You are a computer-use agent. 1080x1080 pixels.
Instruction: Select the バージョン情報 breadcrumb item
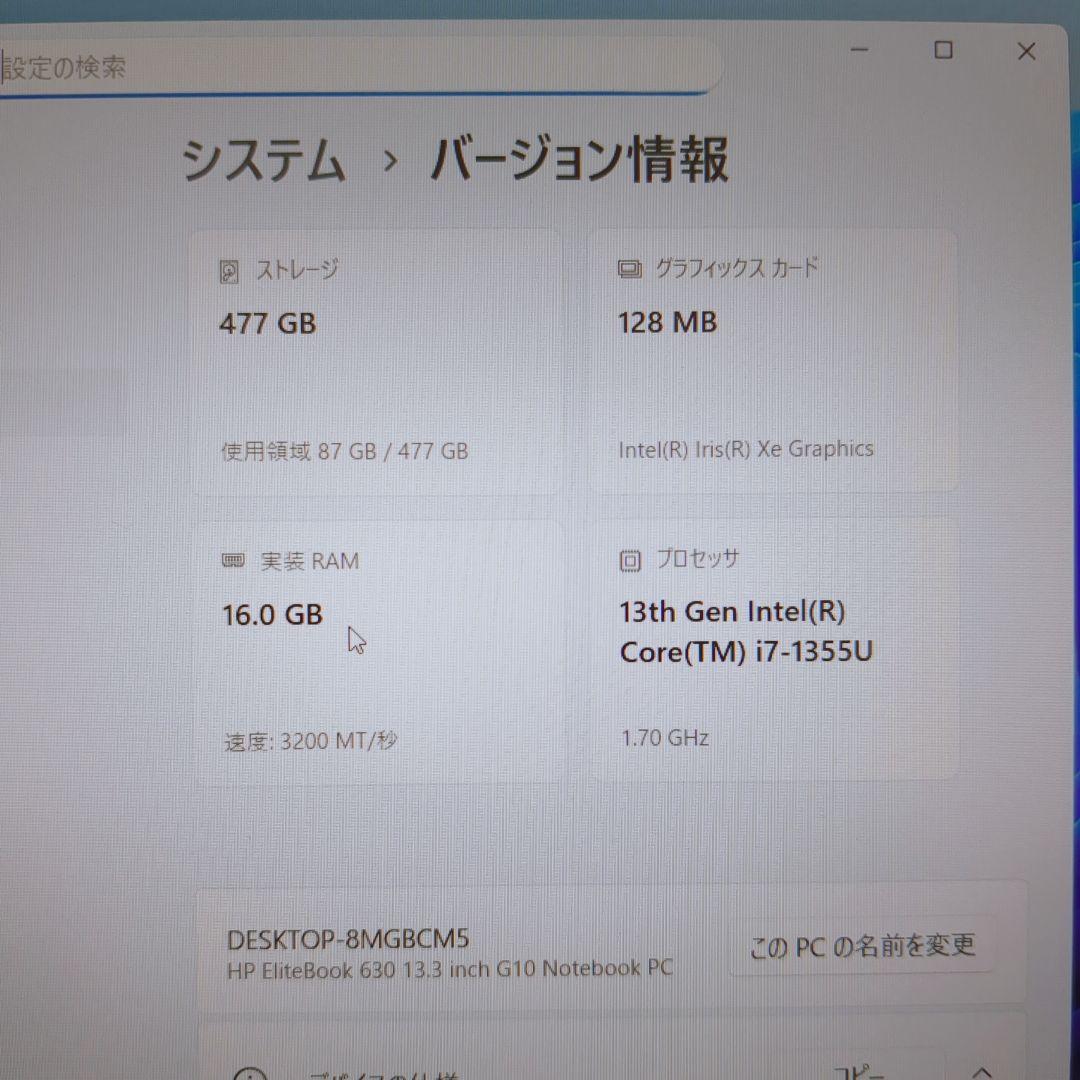tap(580, 160)
